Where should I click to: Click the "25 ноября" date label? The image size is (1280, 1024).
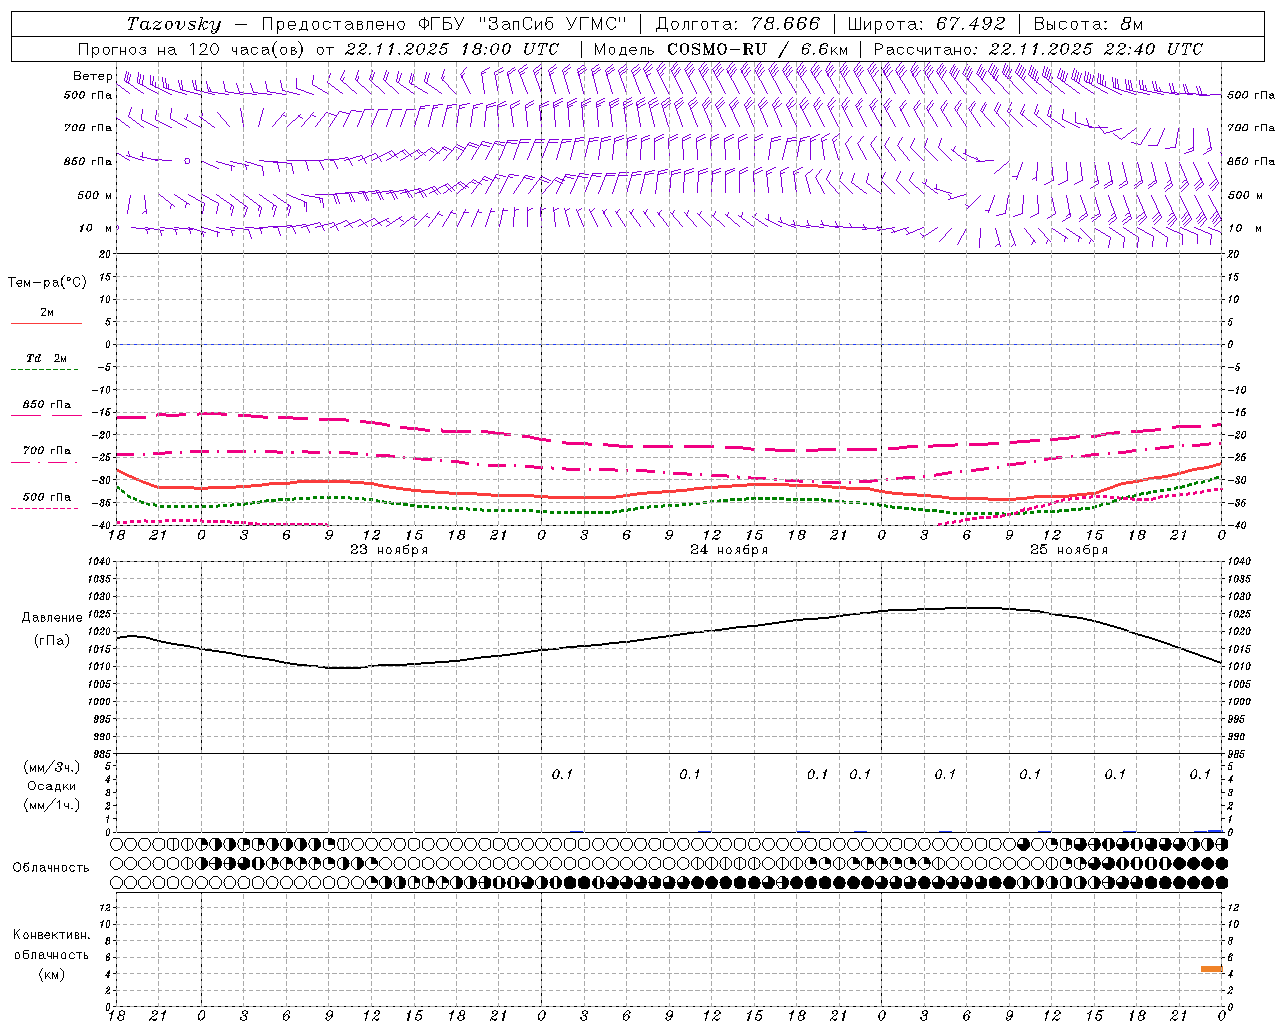1069,550
